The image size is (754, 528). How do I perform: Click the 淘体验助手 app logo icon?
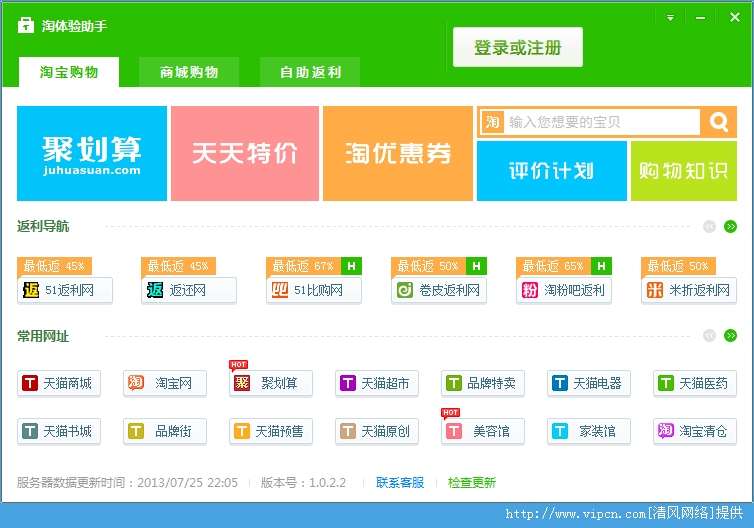tap(26, 25)
